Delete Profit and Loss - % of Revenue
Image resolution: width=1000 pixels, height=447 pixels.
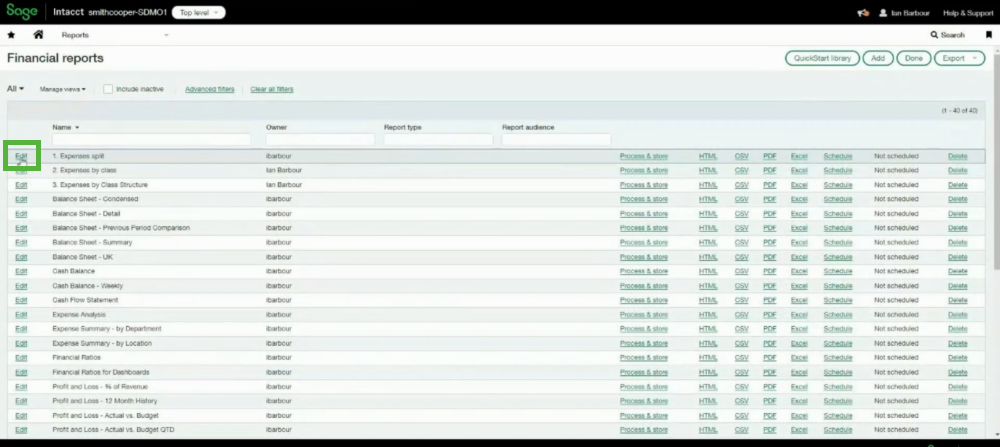[x=957, y=386]
